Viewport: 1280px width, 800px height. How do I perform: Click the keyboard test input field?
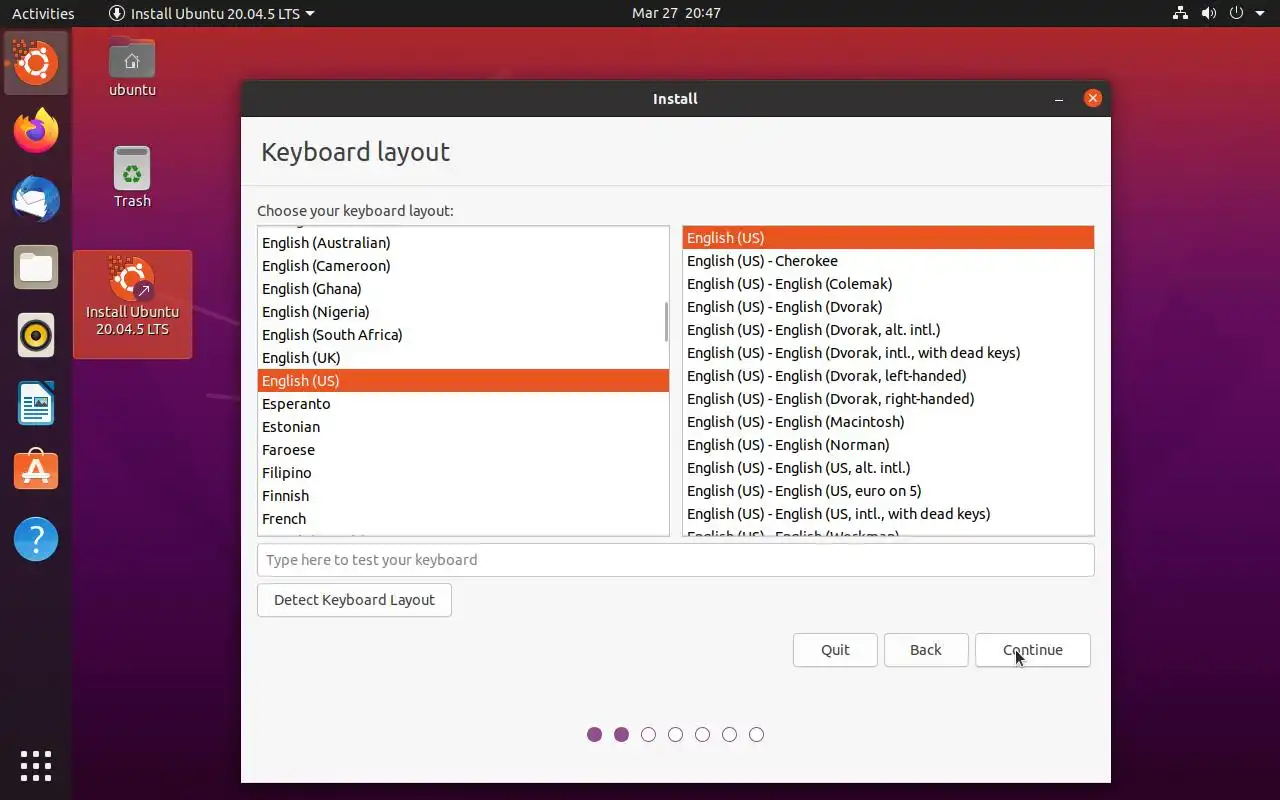[675, 560]
